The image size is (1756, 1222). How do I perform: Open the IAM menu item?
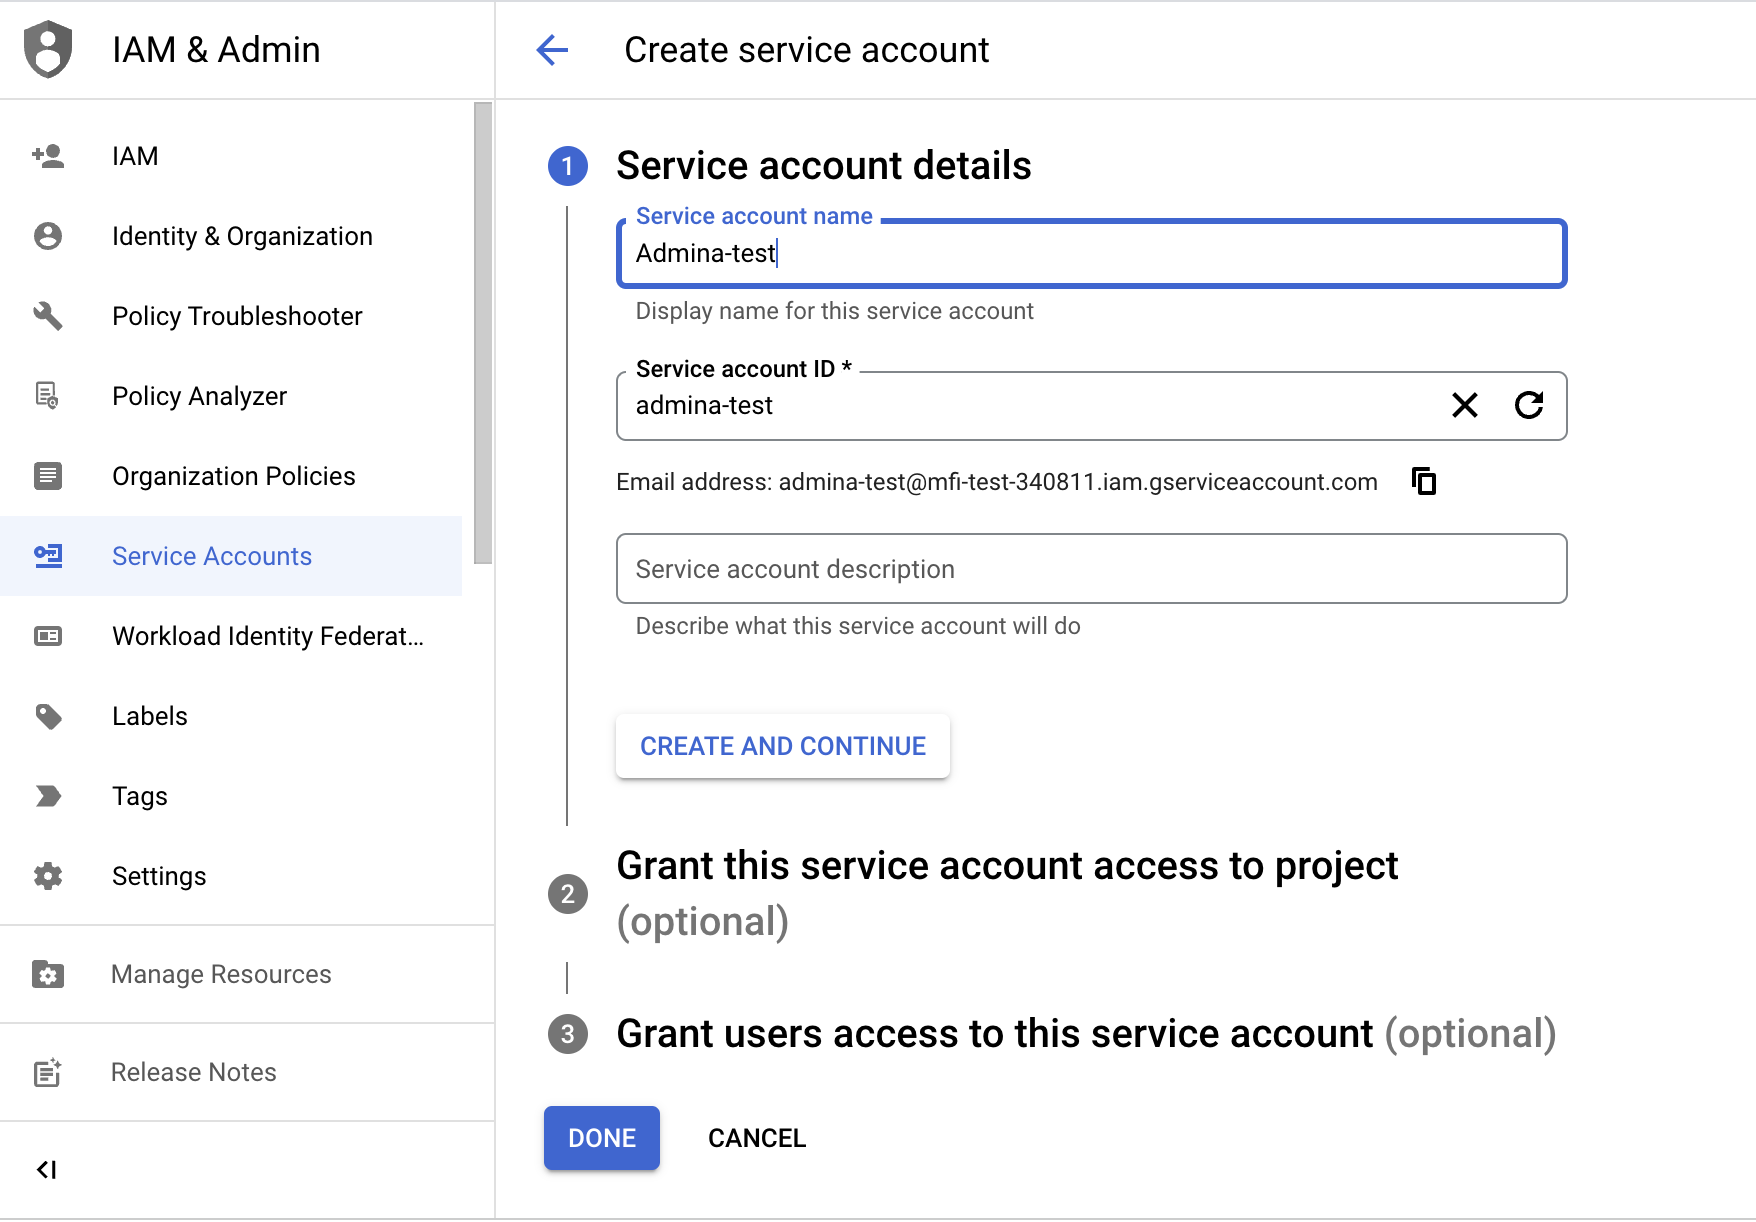click(x=231, y=156)
